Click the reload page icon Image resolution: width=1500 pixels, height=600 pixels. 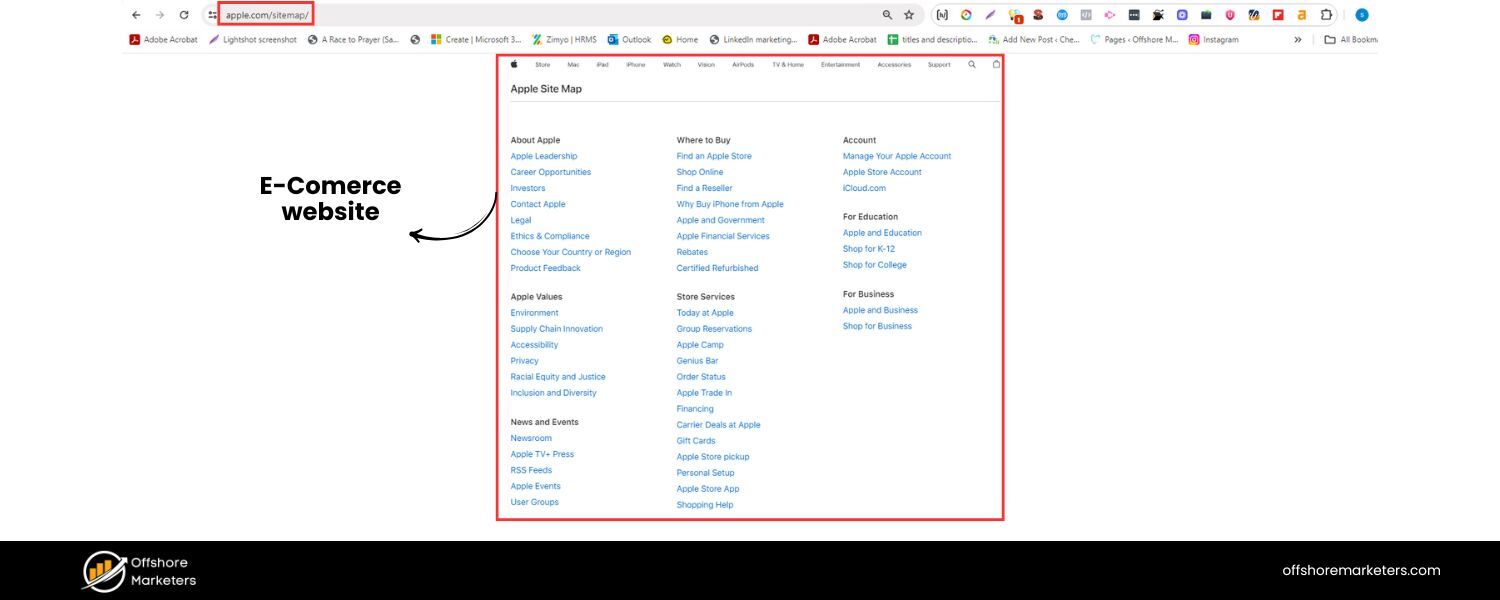(x=183, y=15)
